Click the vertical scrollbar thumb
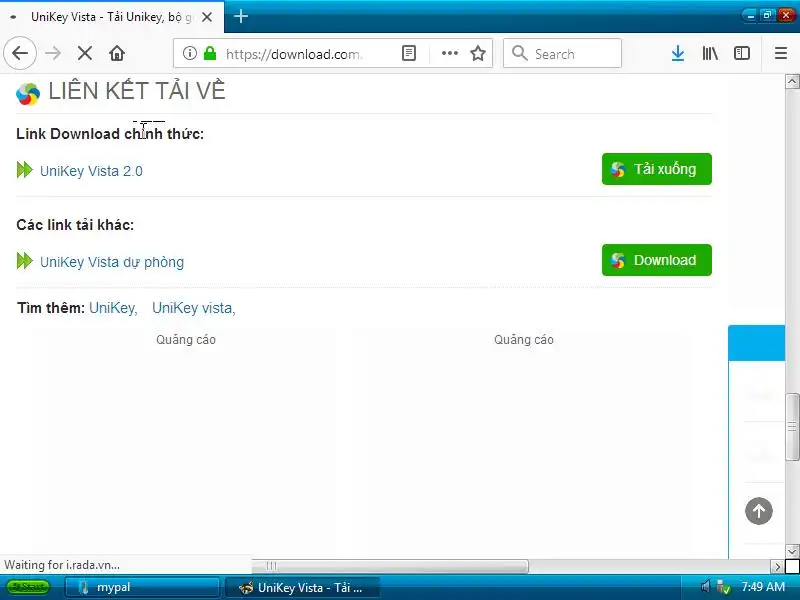The height and width of the screenshot is (600, 800). pos(792,427)
